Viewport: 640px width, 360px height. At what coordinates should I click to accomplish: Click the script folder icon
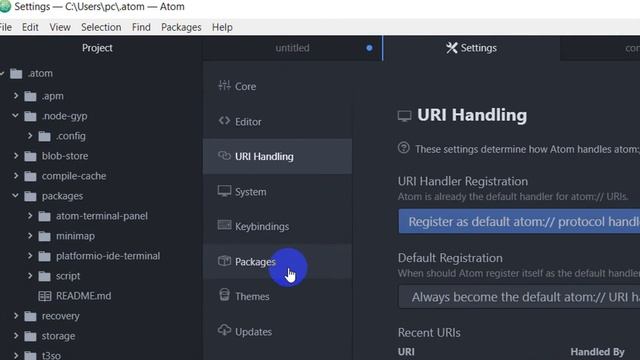[44, 276]
